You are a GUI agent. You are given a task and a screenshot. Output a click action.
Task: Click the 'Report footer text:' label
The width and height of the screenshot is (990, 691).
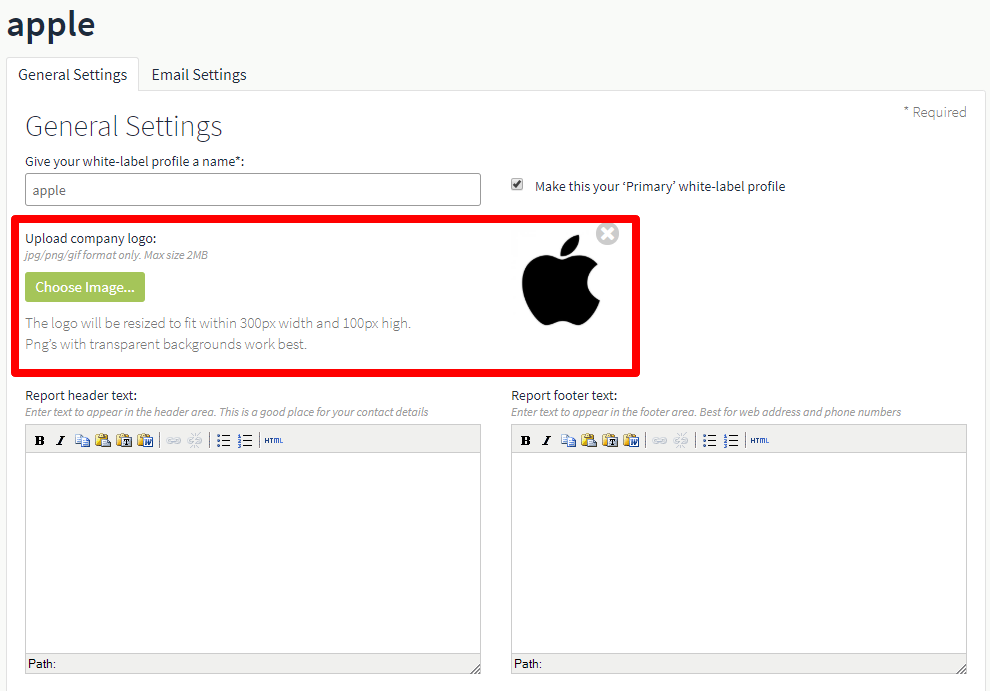564,395
